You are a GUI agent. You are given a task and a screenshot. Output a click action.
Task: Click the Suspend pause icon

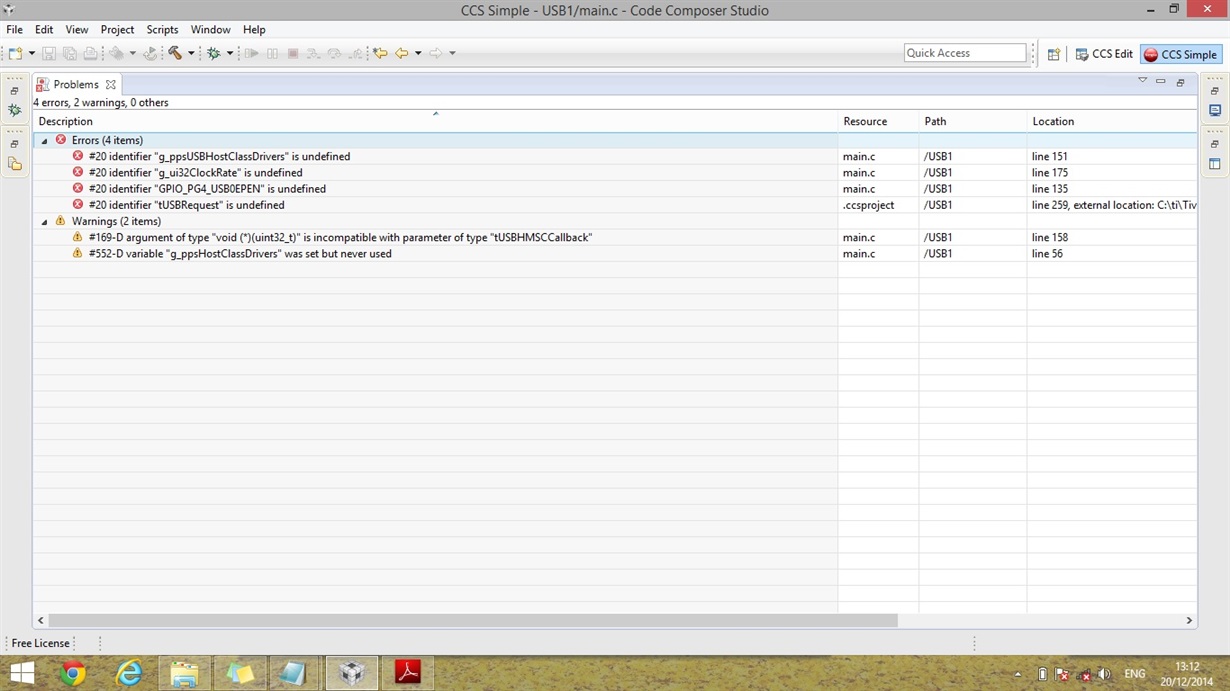272,53
